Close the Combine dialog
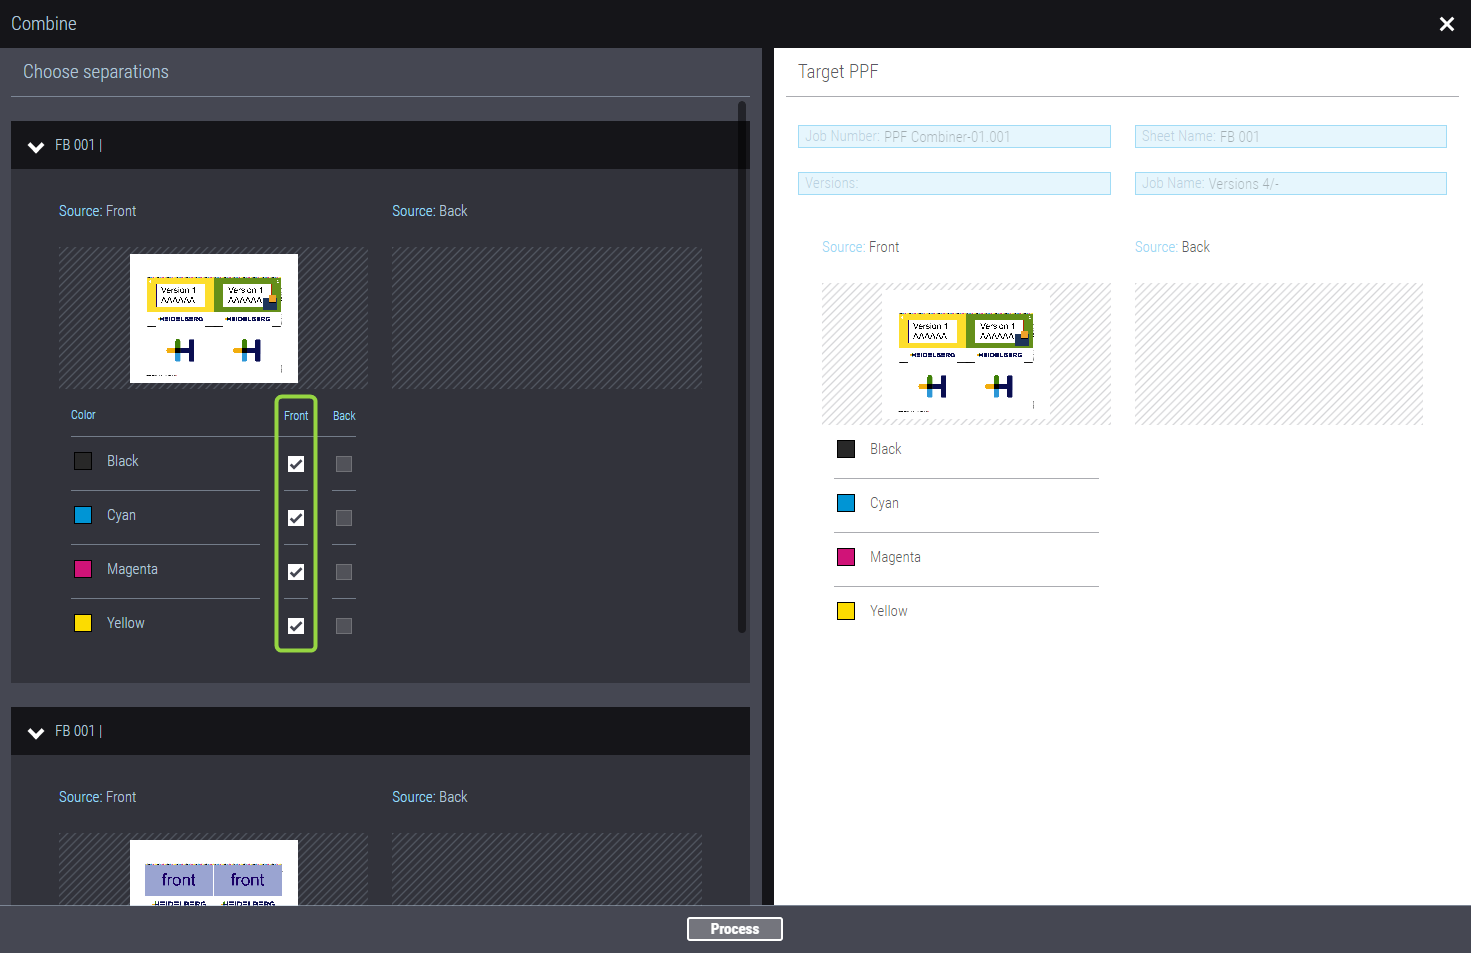 pyautogui.click(x=1446, y=24)
